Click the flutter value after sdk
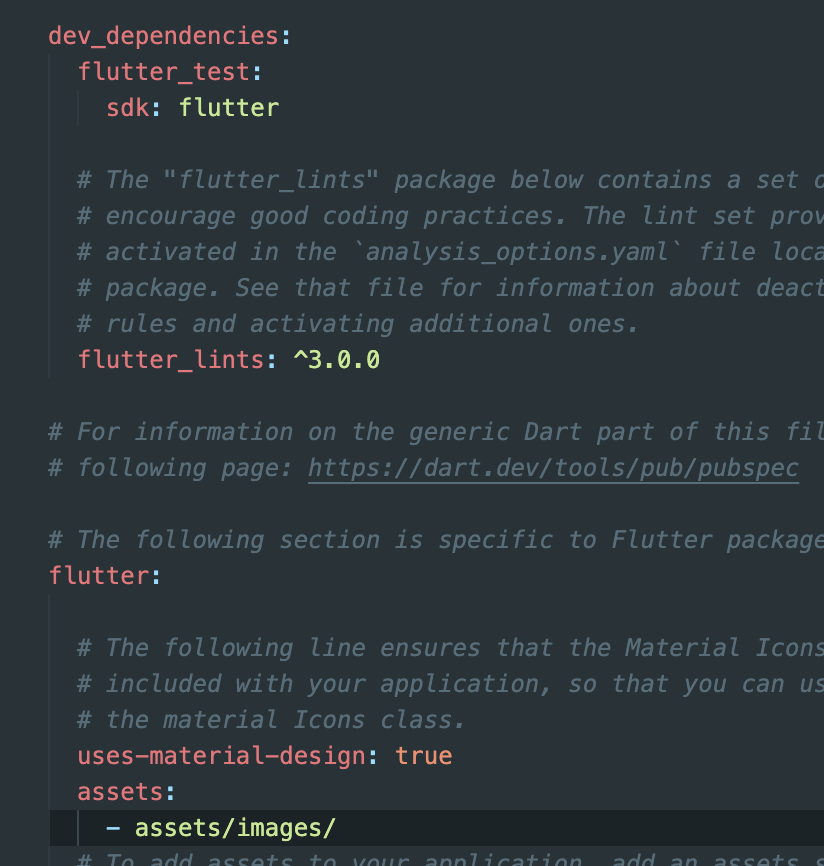 point(229,108)
